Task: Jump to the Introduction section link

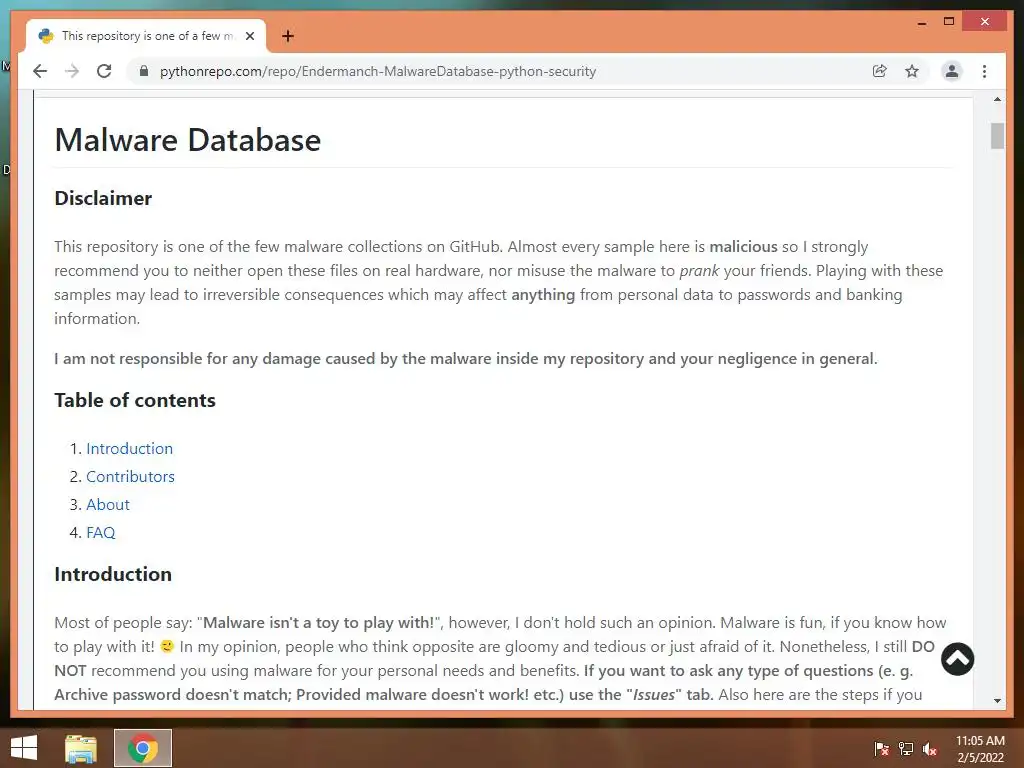Action: pyautogui.click(x=129, y=449)
